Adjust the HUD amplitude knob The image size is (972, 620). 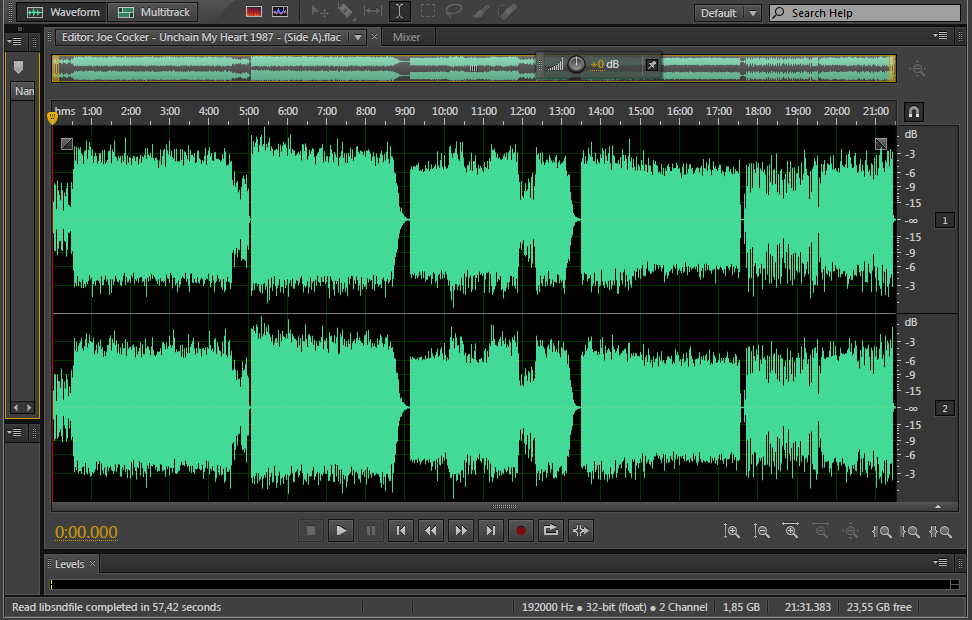click(576, 64)
